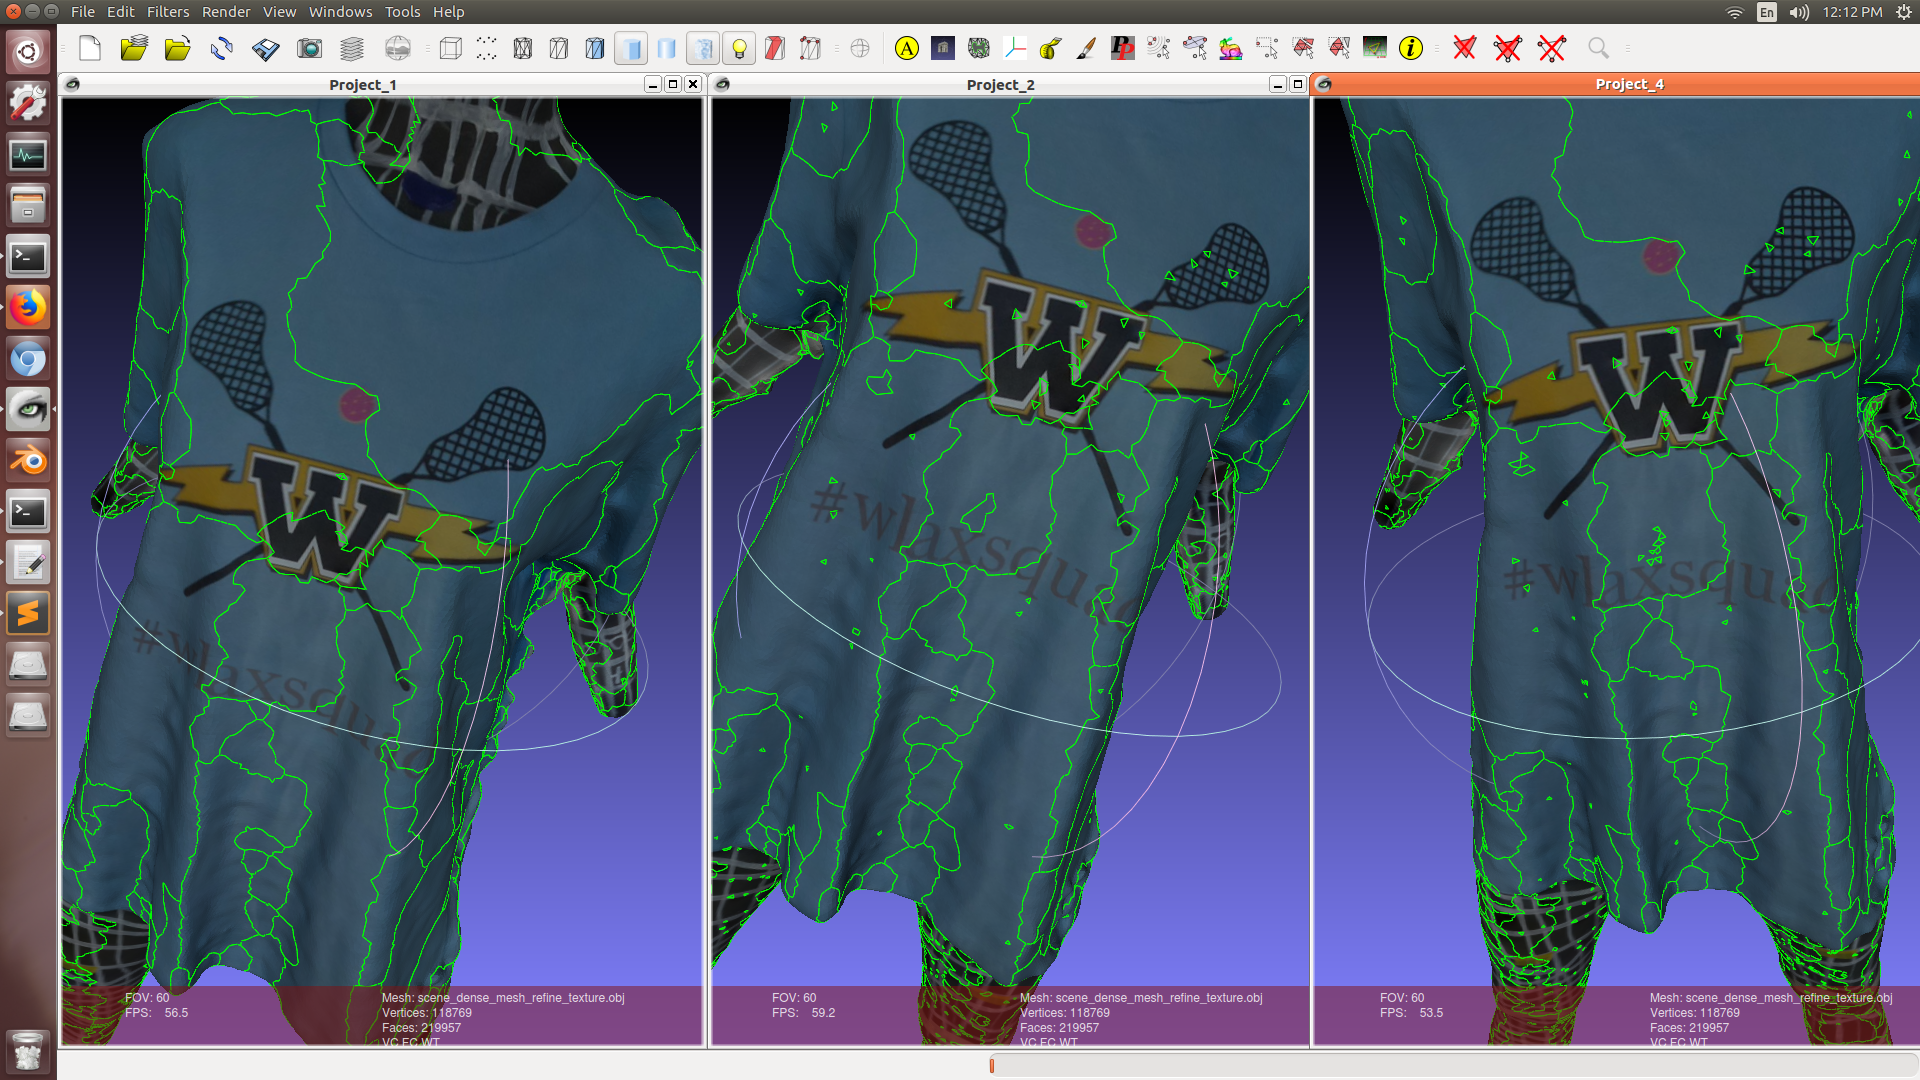Open the system gear session menu
Screen dimensions: 1920x1080
pos(1903,12)
